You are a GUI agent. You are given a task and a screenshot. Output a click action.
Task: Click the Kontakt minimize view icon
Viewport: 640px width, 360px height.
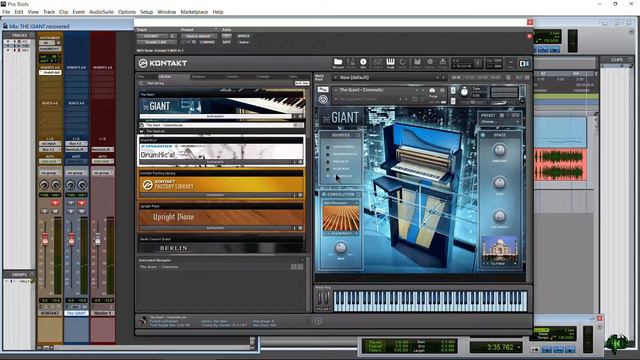(510, 63)
